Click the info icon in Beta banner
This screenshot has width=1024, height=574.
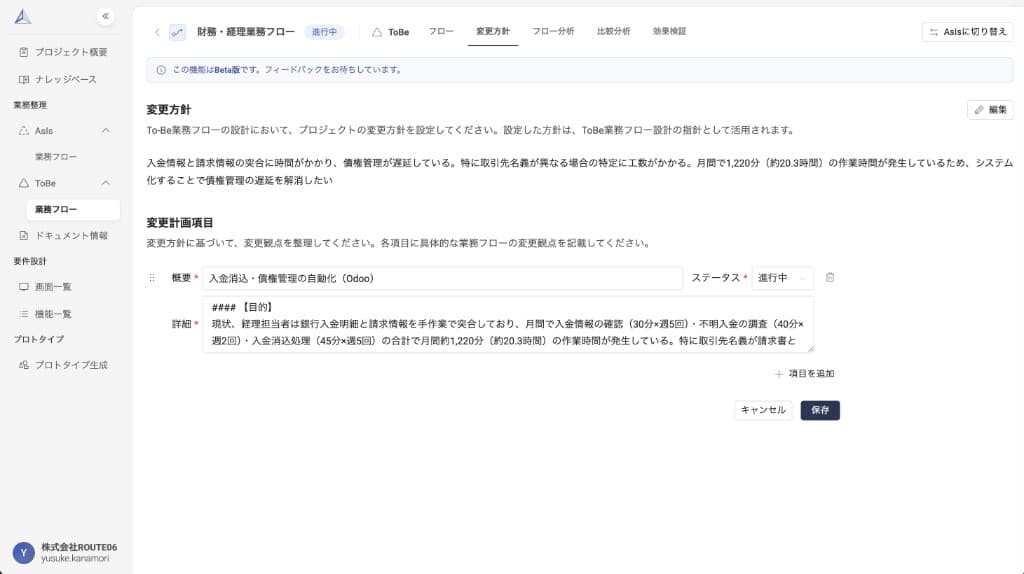(x=161, y=70)
